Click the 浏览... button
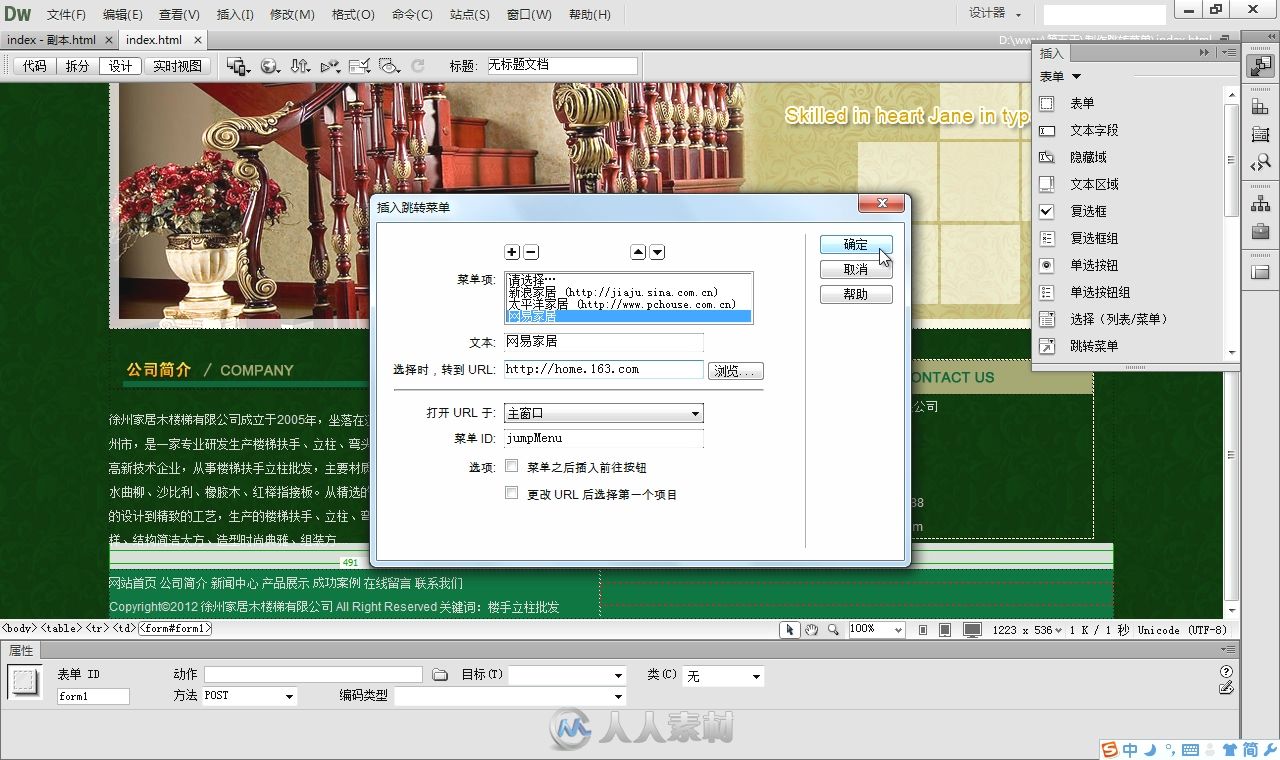 736,371
